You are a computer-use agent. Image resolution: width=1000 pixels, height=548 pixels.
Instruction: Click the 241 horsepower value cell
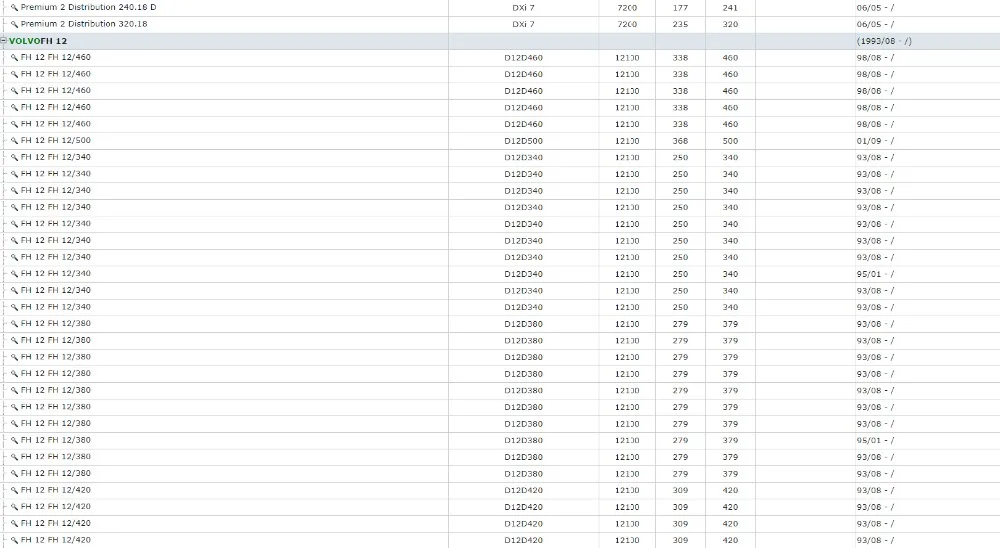click(x=730, y=8)
